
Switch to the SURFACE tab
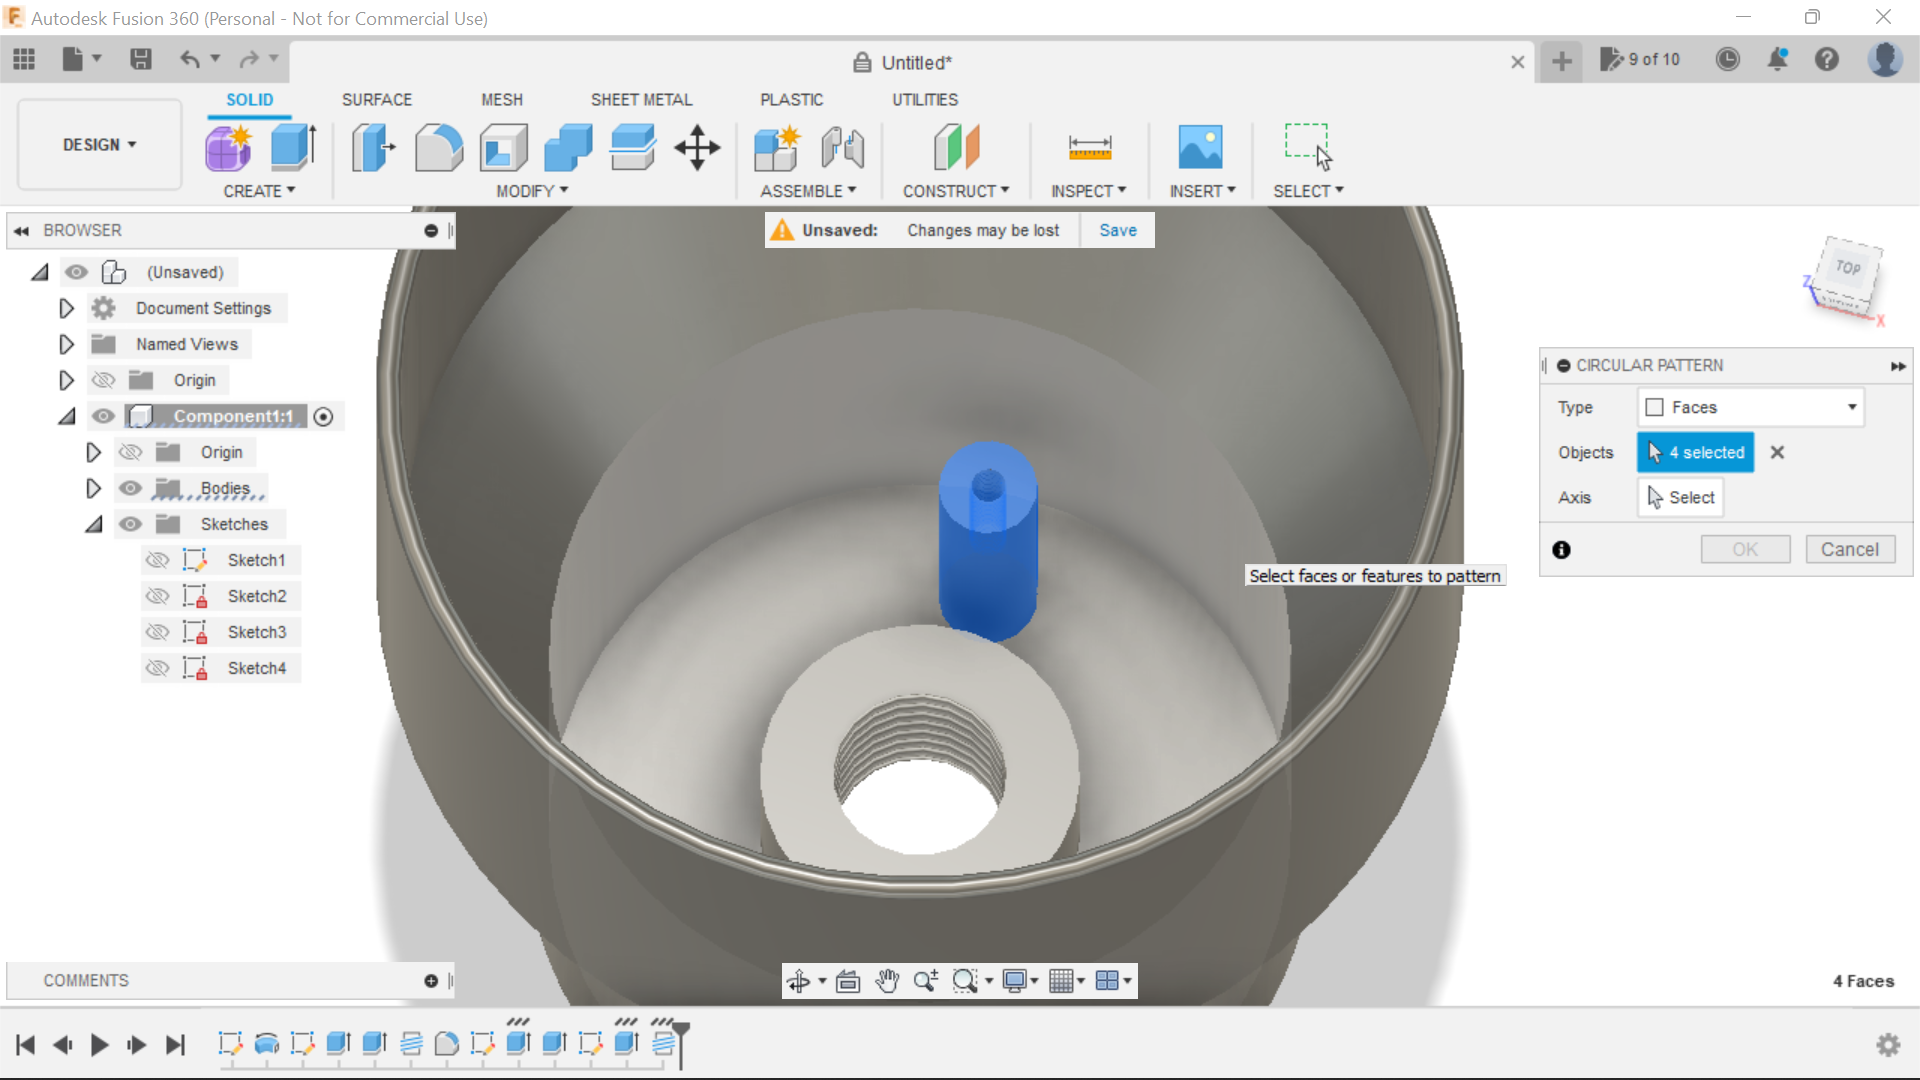(377, 99)
